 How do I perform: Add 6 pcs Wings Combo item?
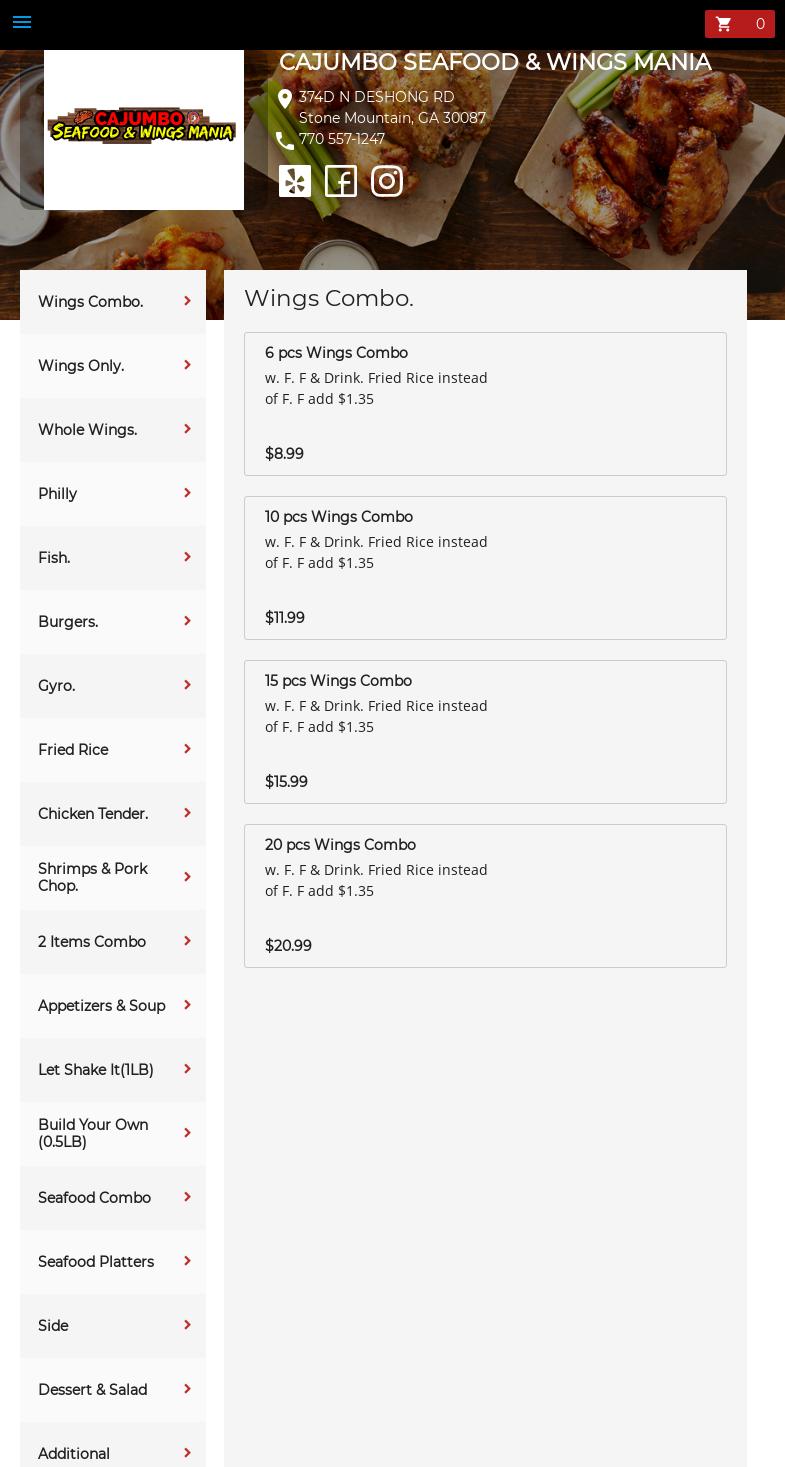[x=485, y=404]
